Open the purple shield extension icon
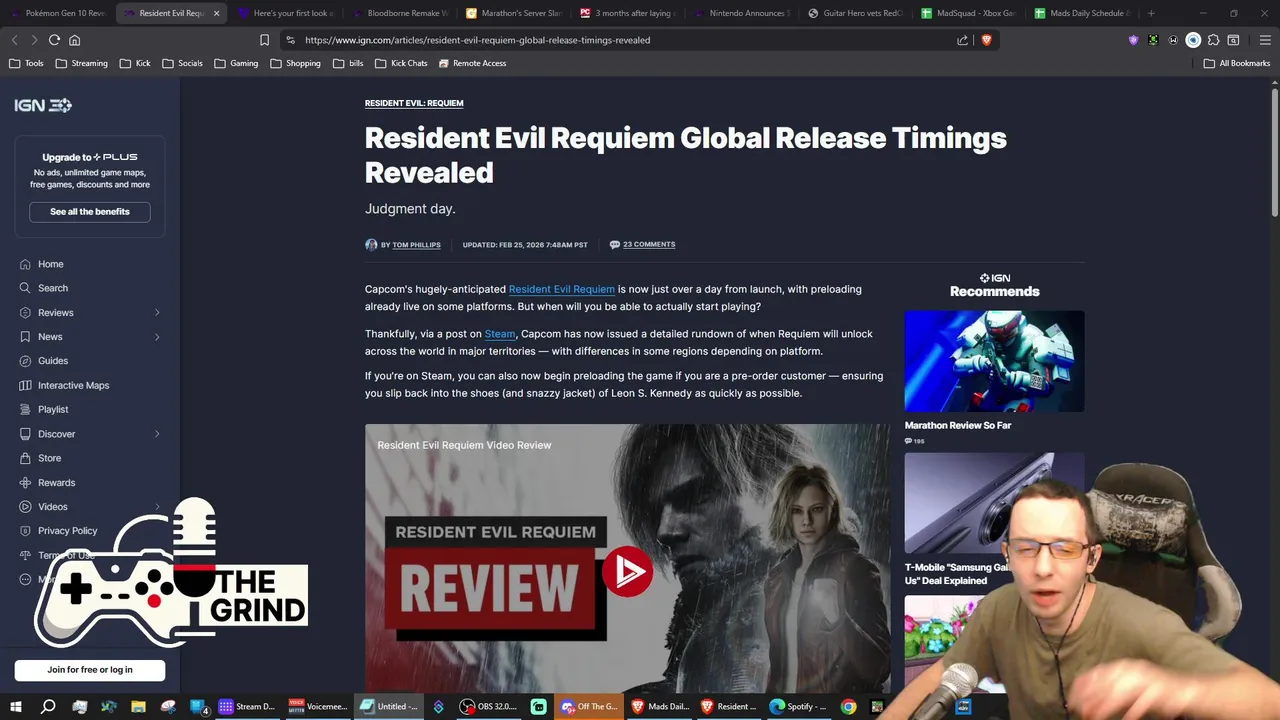1280x720 pixels. pyautogui.click(x=1133, y=40)
